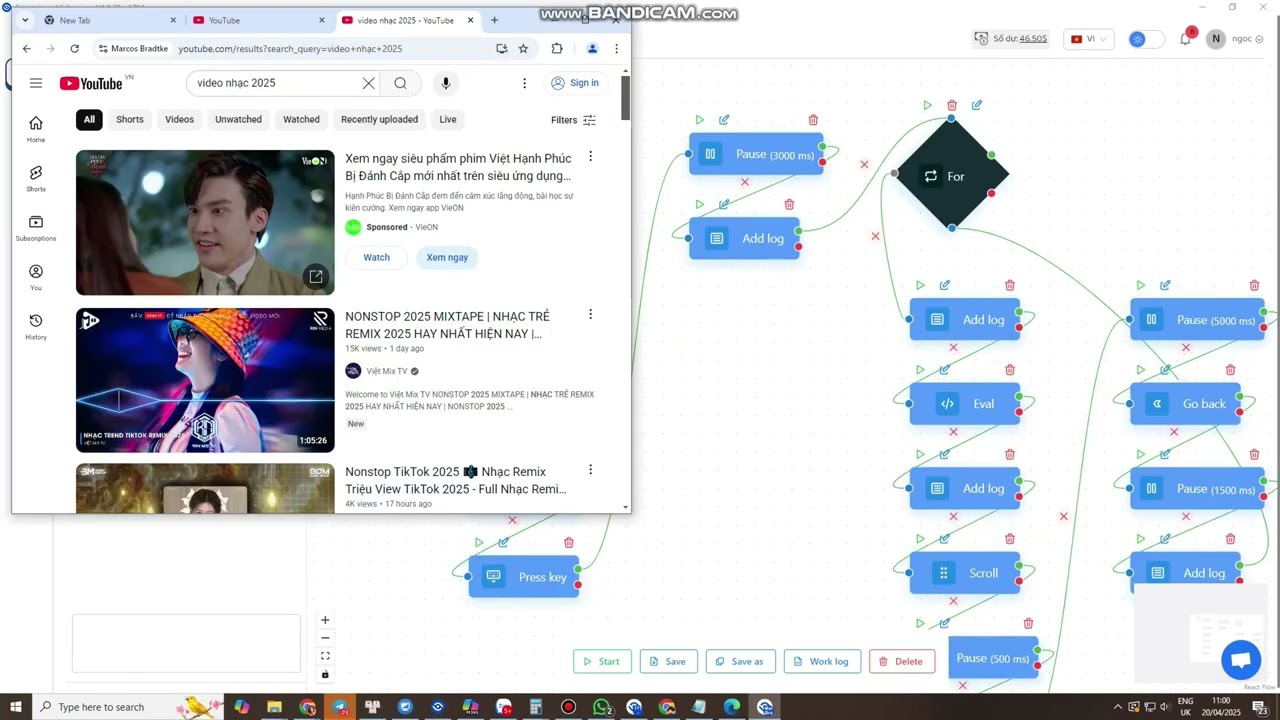Image resolution: width=1280 pixels, height=720 pixels.
Task: Run the Go back node
Action: (1141, 370)
